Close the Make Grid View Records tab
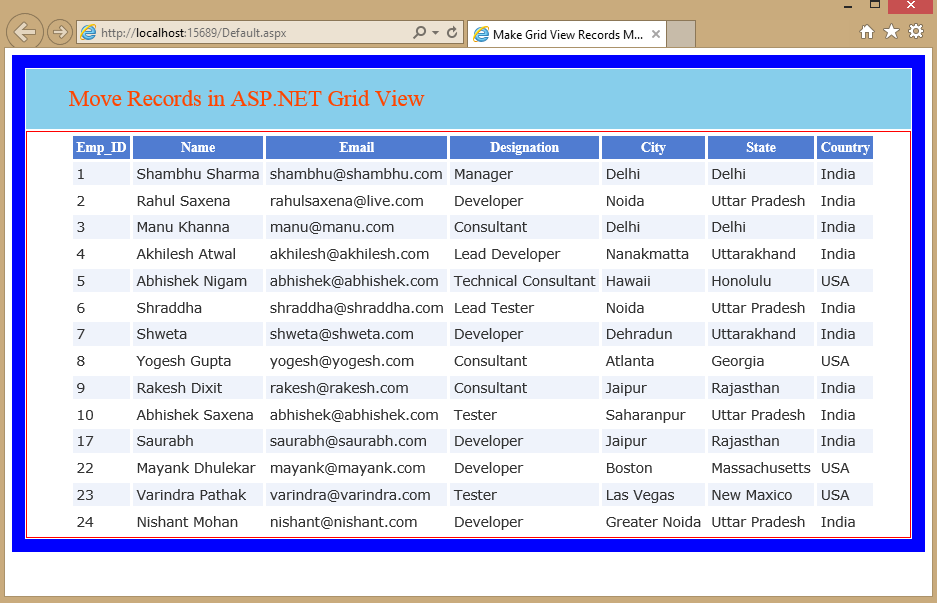937x603 pixels. pos(656,34)
